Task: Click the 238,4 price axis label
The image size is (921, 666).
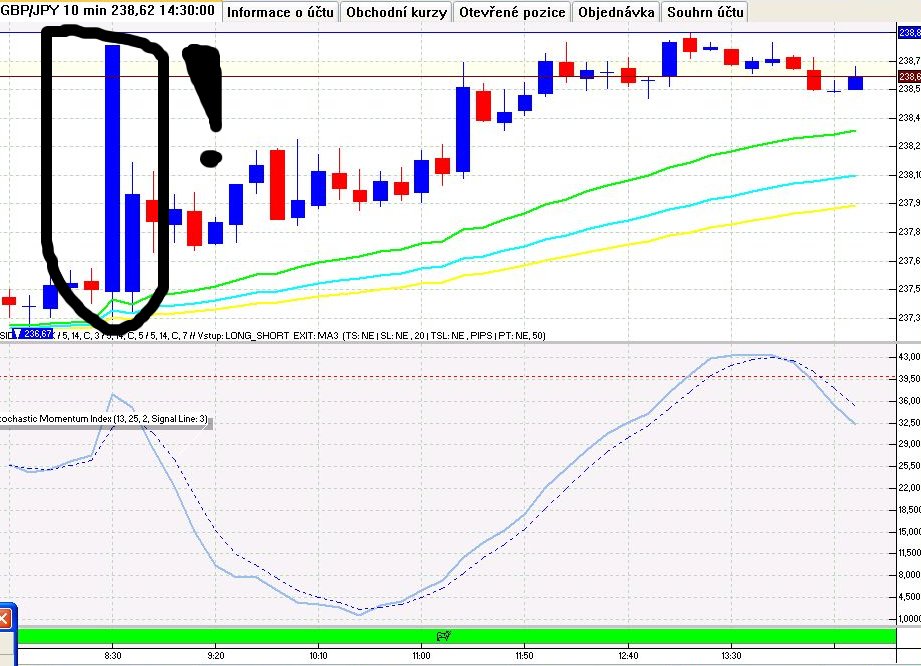Action: coord(909,117)
